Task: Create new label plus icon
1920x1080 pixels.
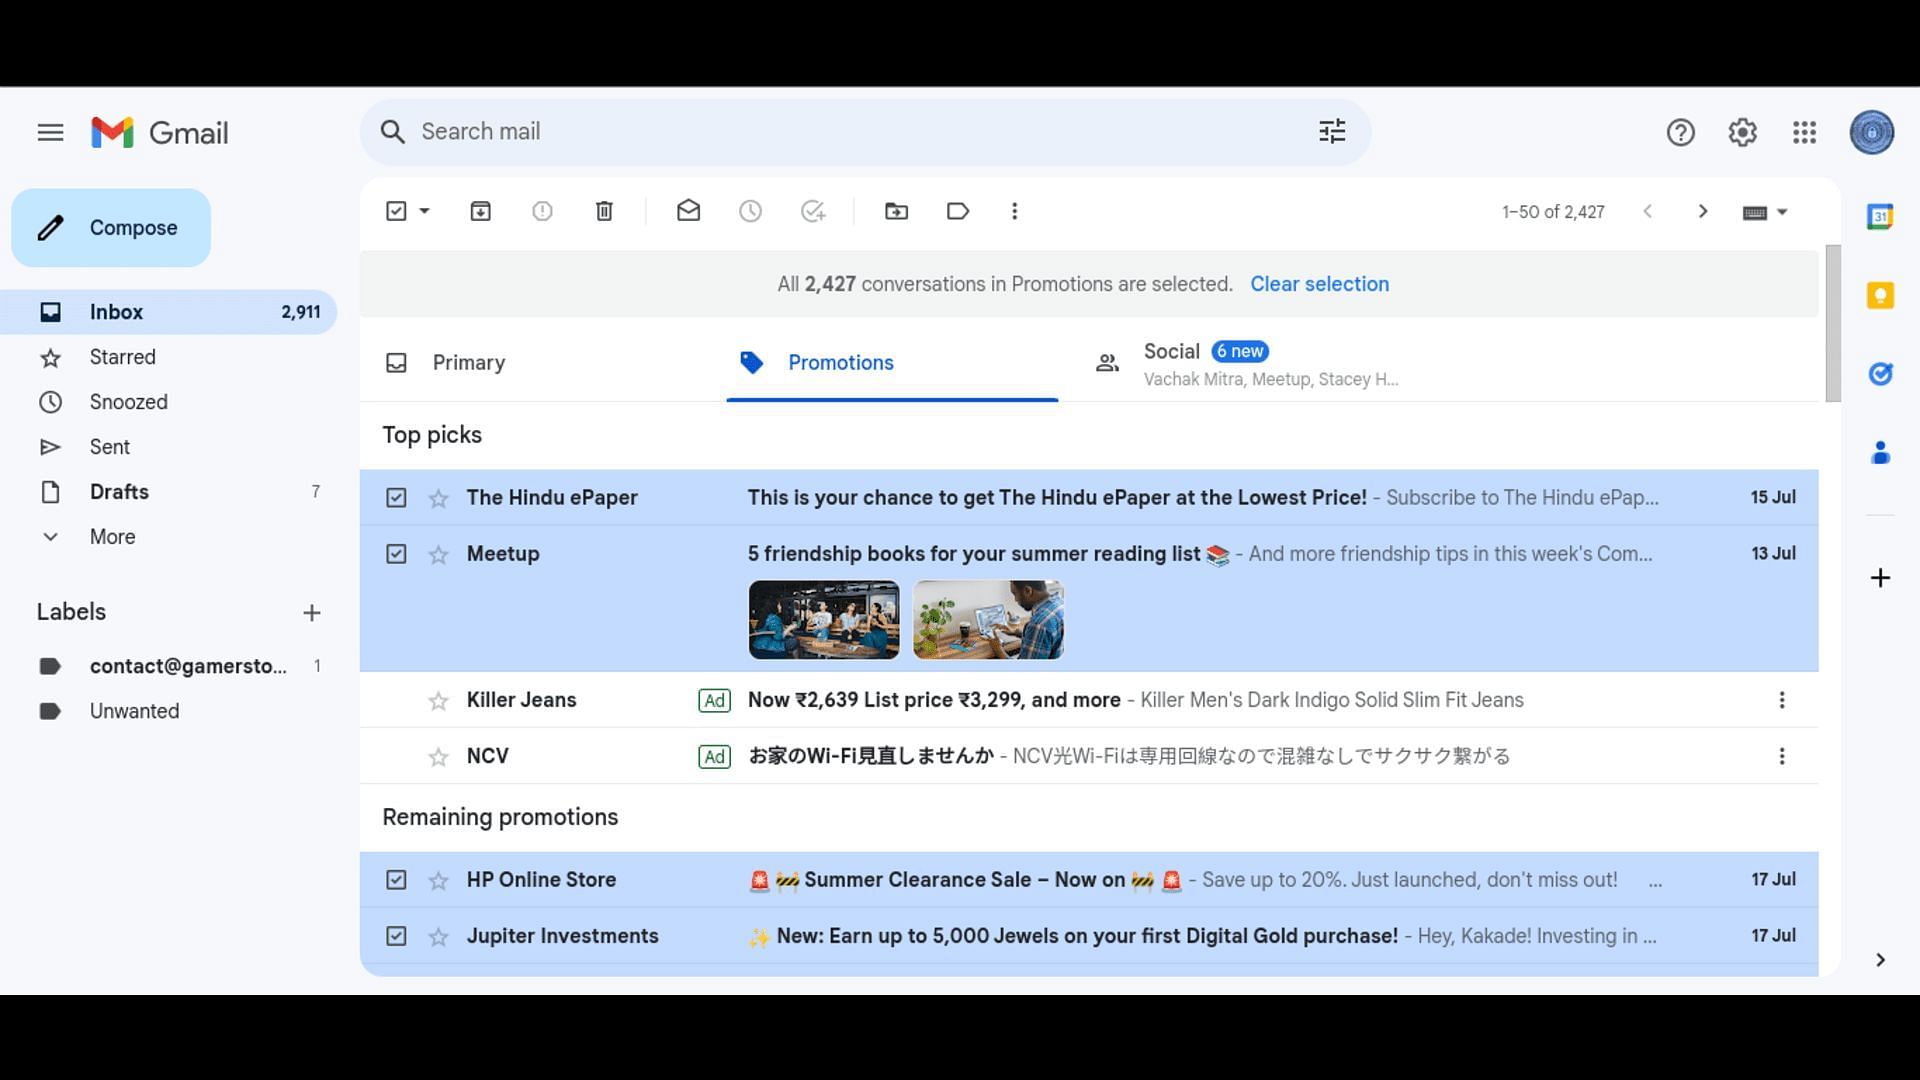Action: 312,612
